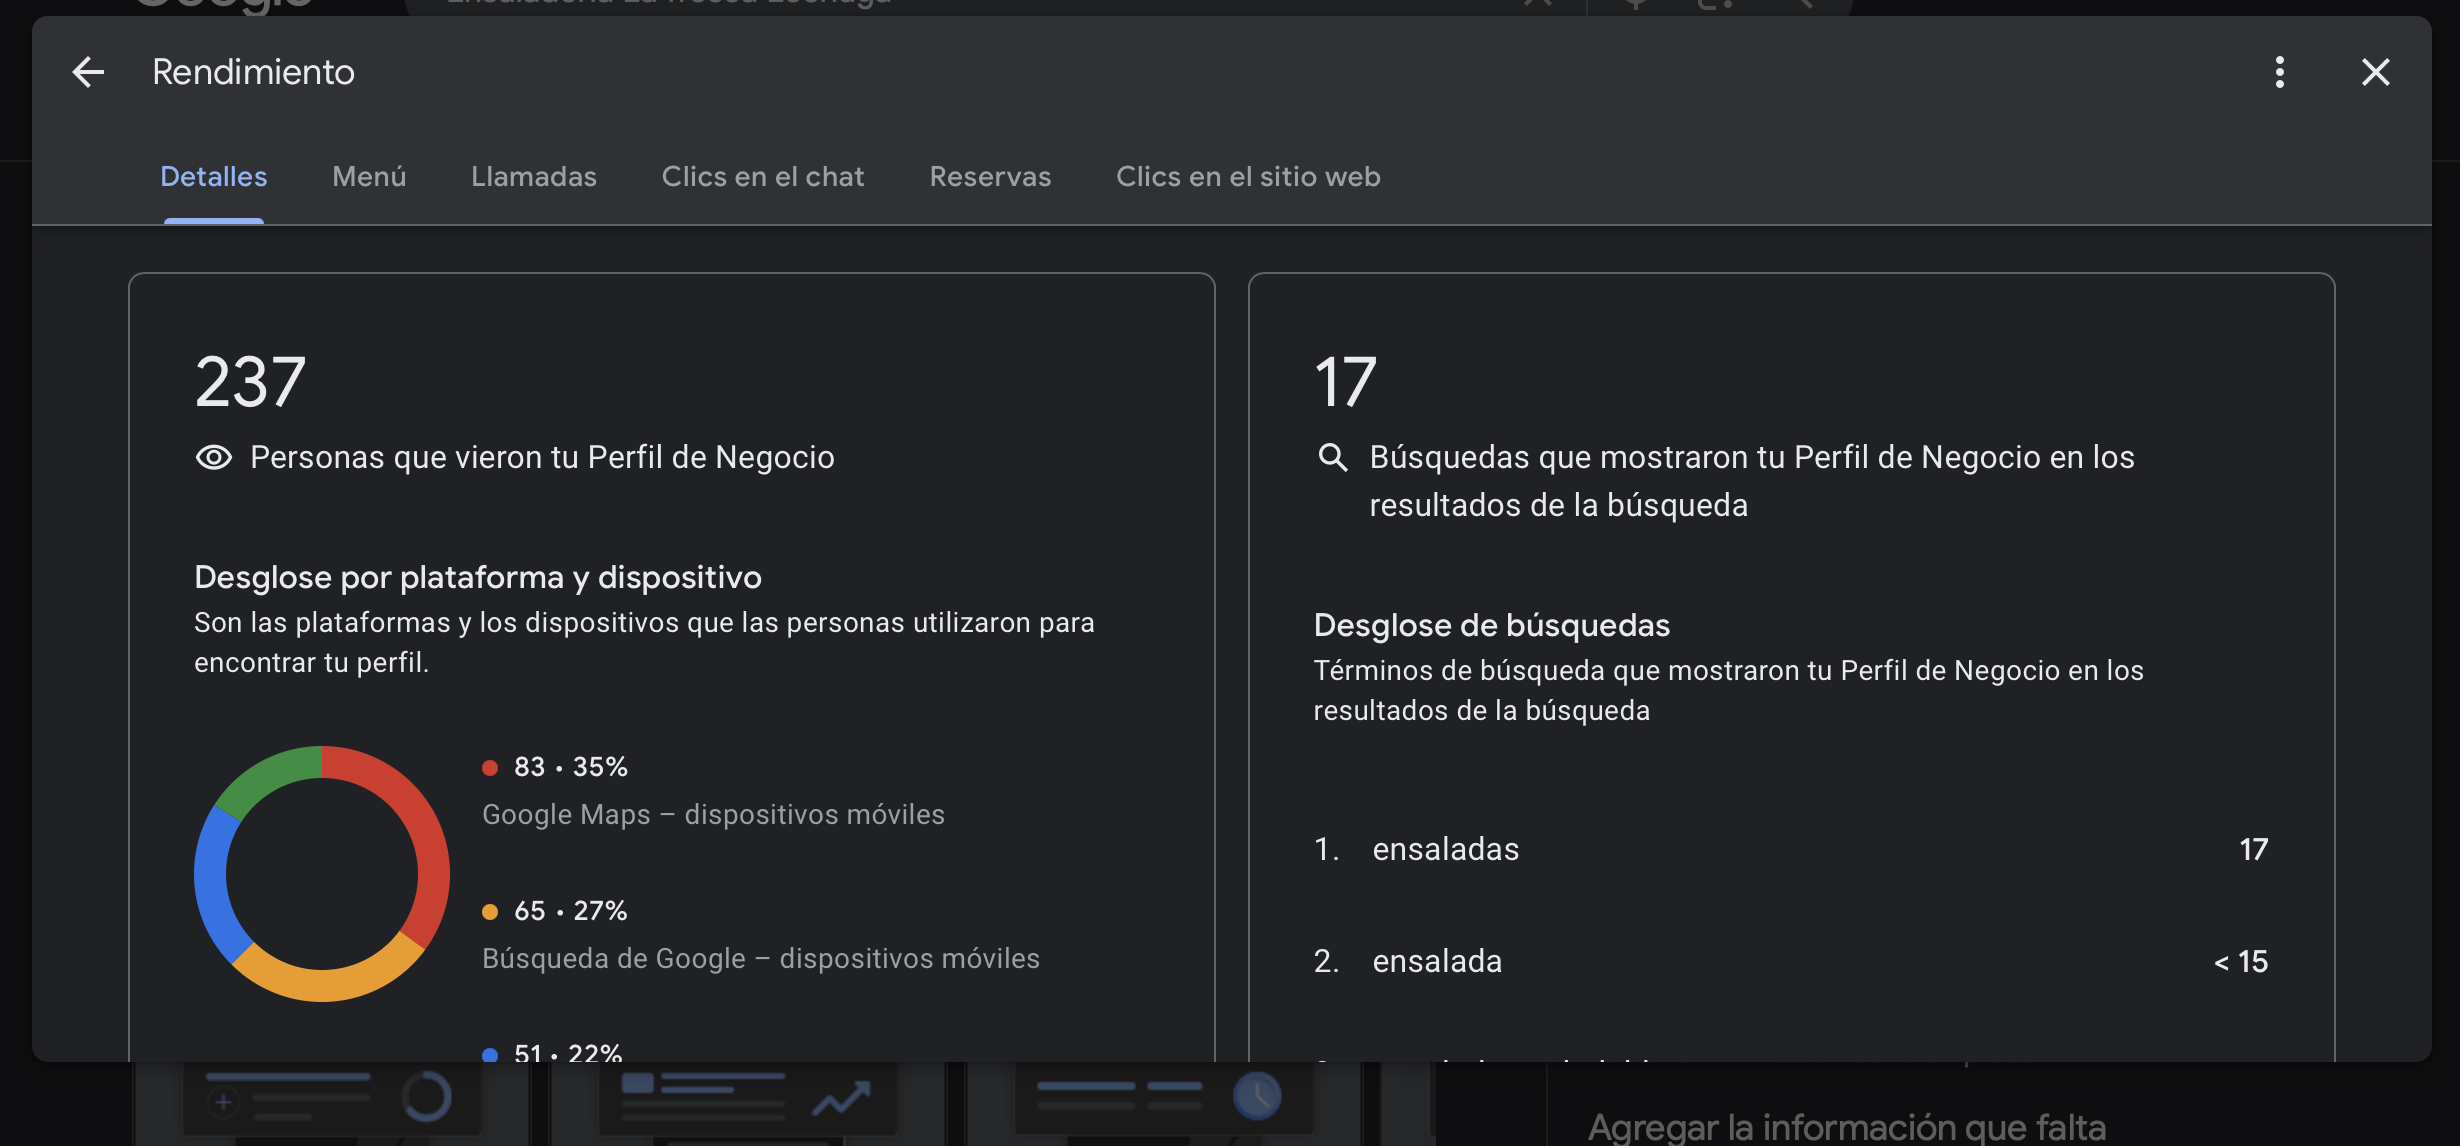Click the '83 · 35%' value text
The image size is (2460, 1146).
pos(571,767)
